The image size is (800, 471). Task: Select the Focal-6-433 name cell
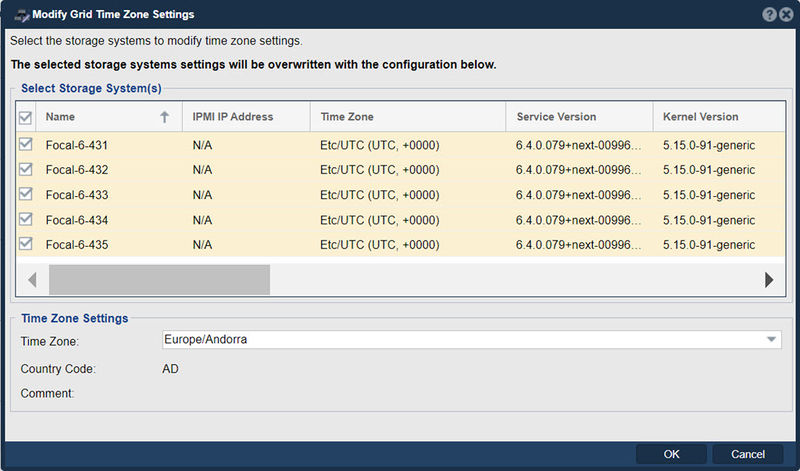(x=77, y=195)
